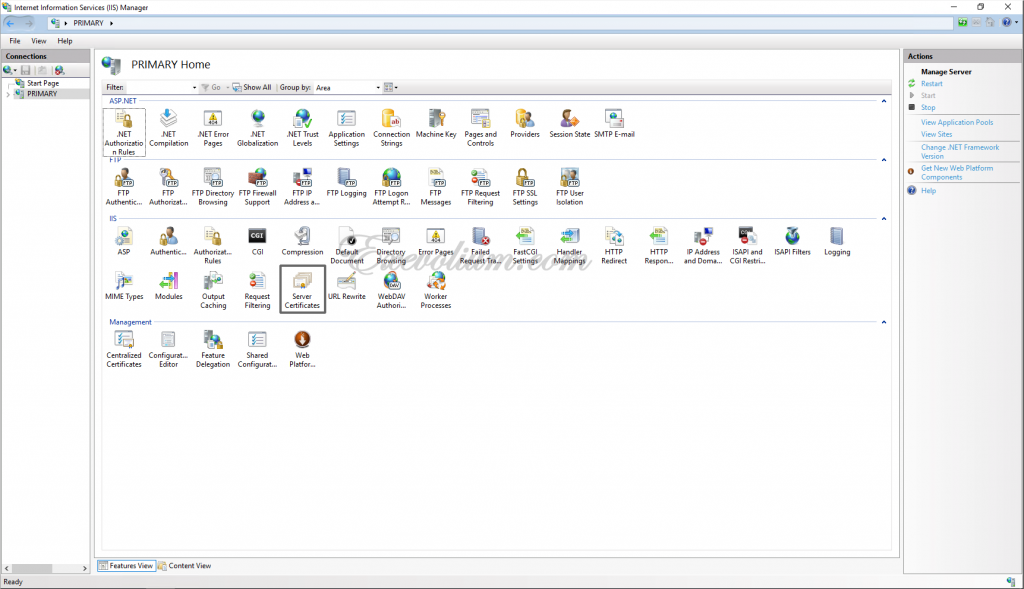The width and height of the screenshot is (1024, 589).
Task: Open Application Settings feature
Action: 347,128
